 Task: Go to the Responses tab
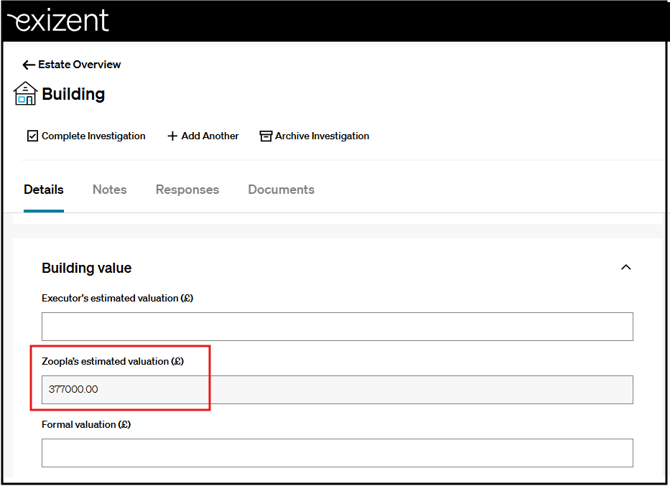(x=187, y=190)
